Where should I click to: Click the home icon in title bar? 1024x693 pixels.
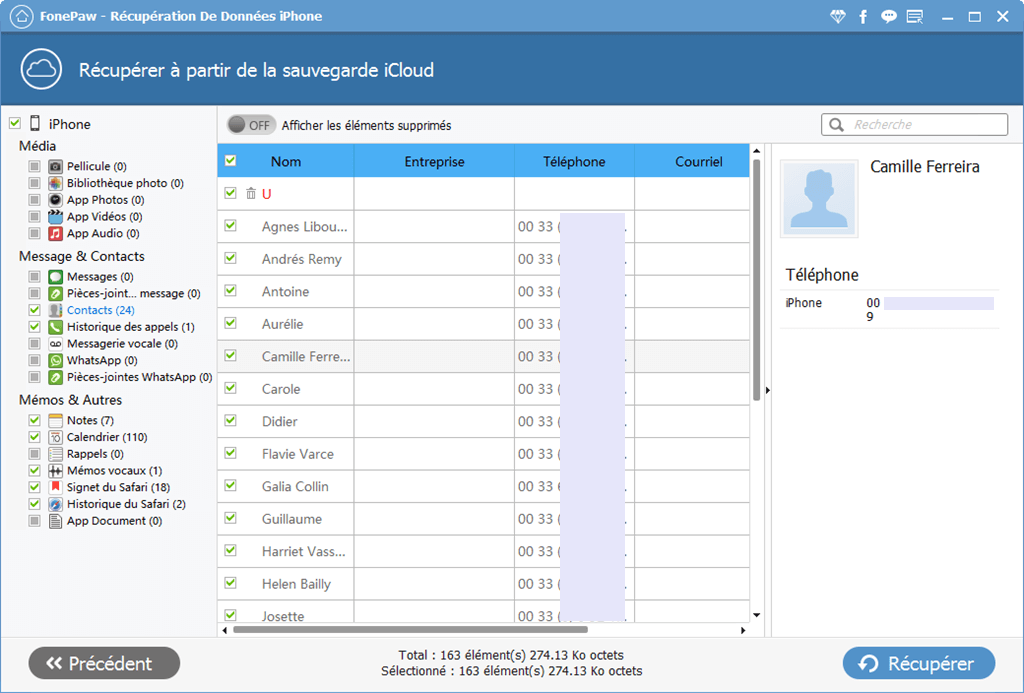tap(21, 16)
